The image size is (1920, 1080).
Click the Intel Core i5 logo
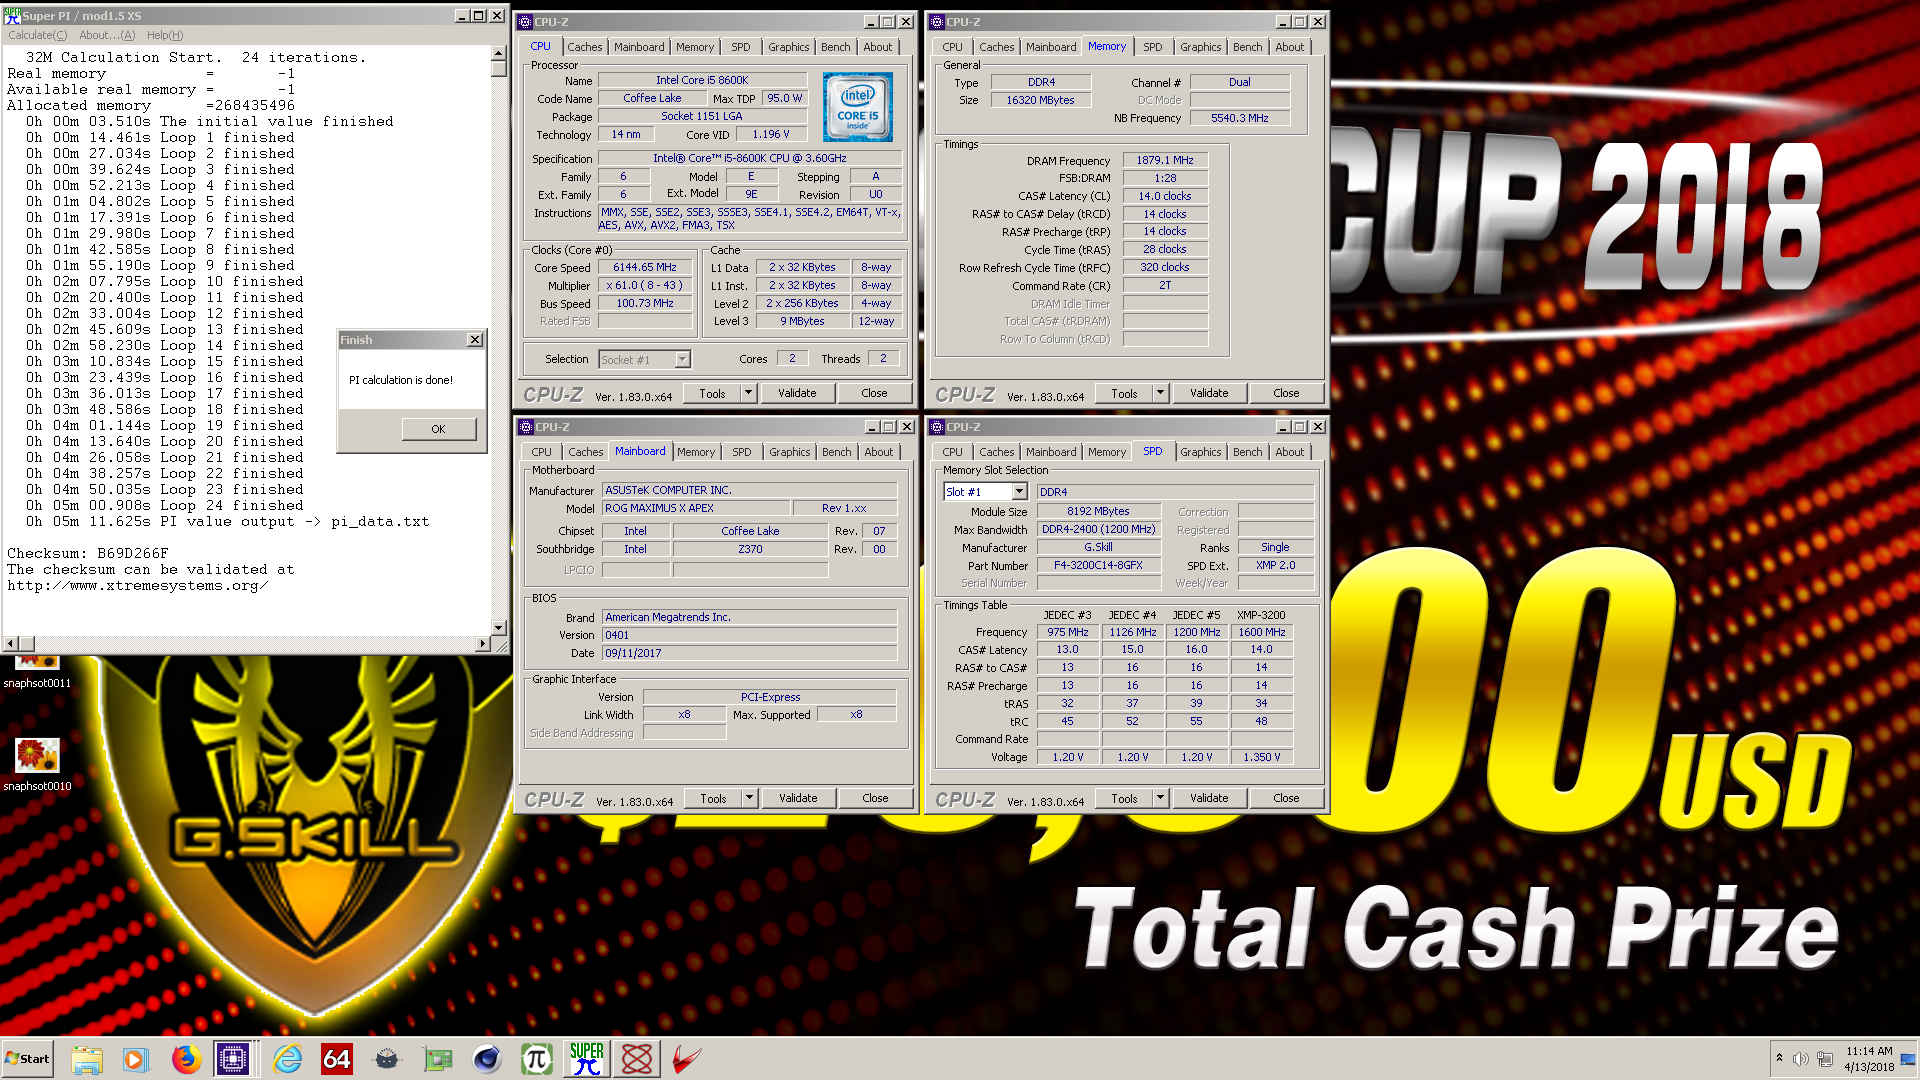(857, 106)
